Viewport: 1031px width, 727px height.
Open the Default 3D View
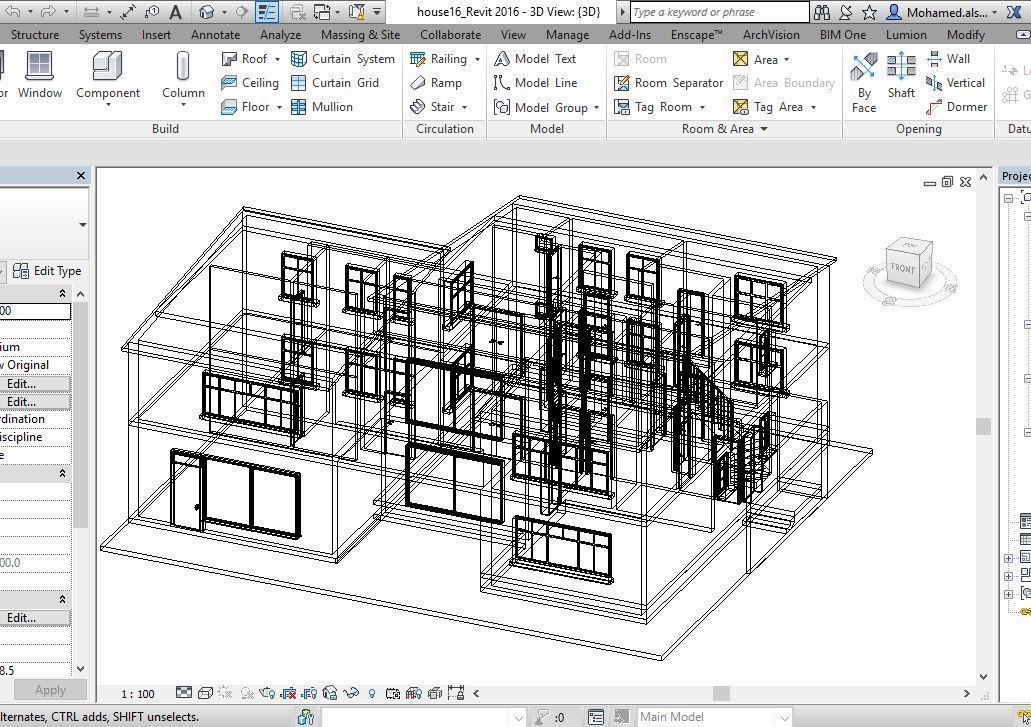[206, 11]
